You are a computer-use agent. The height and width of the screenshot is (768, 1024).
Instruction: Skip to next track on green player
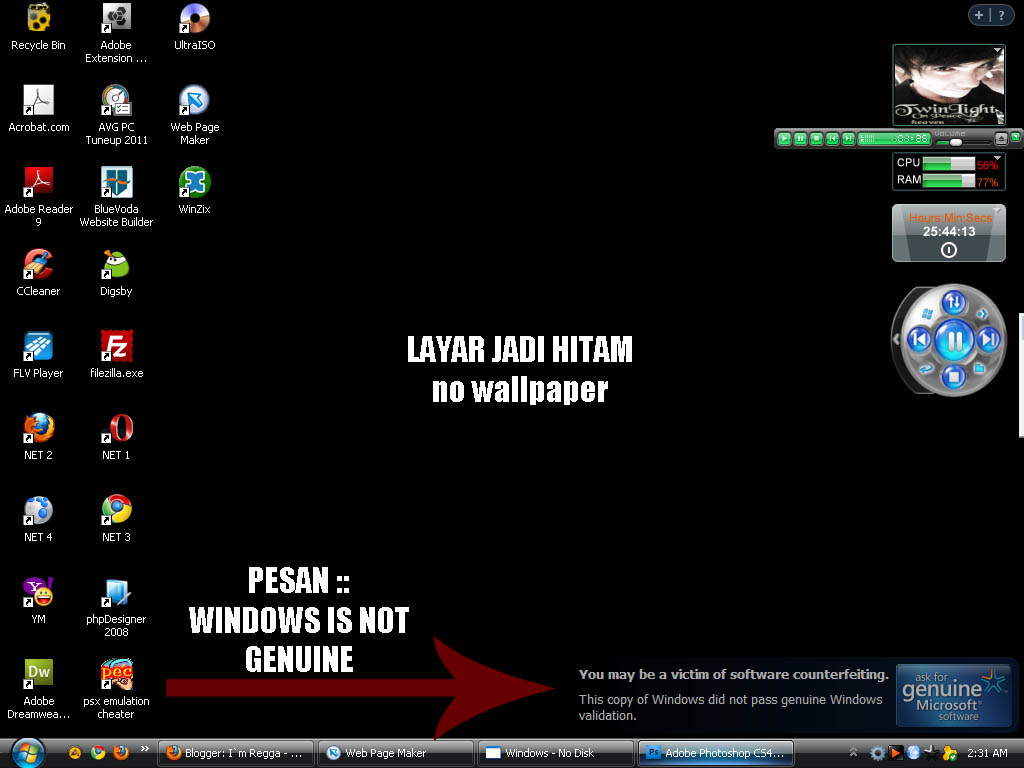pos(848,138)
